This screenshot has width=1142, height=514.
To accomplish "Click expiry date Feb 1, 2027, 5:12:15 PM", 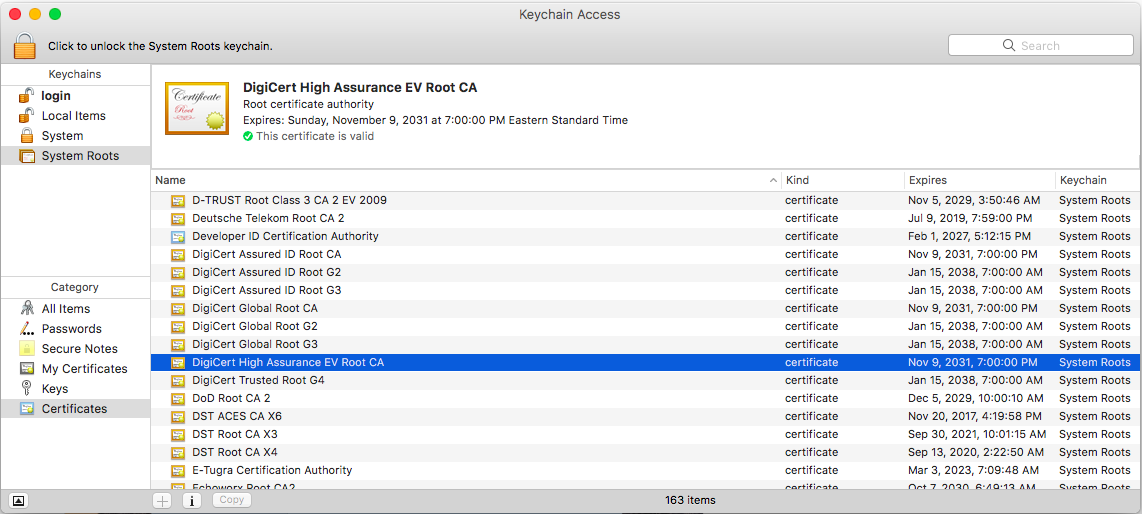I will (x=969, y=237).
